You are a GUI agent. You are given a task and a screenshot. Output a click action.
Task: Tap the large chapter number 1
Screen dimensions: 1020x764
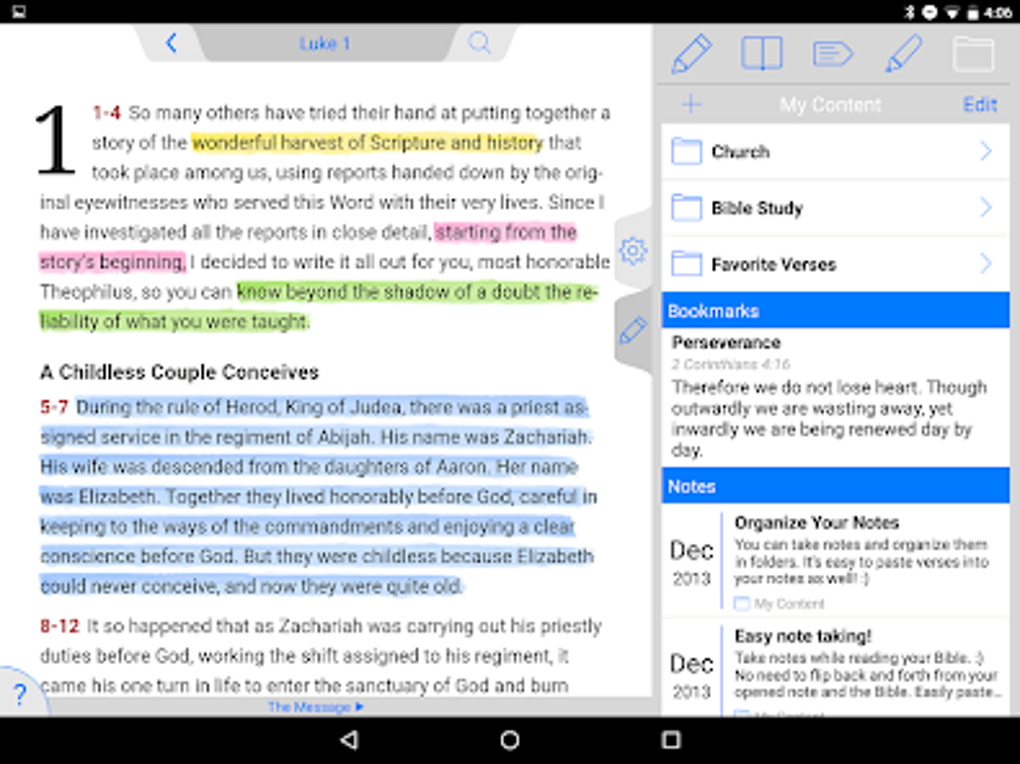tap(55, 141)
